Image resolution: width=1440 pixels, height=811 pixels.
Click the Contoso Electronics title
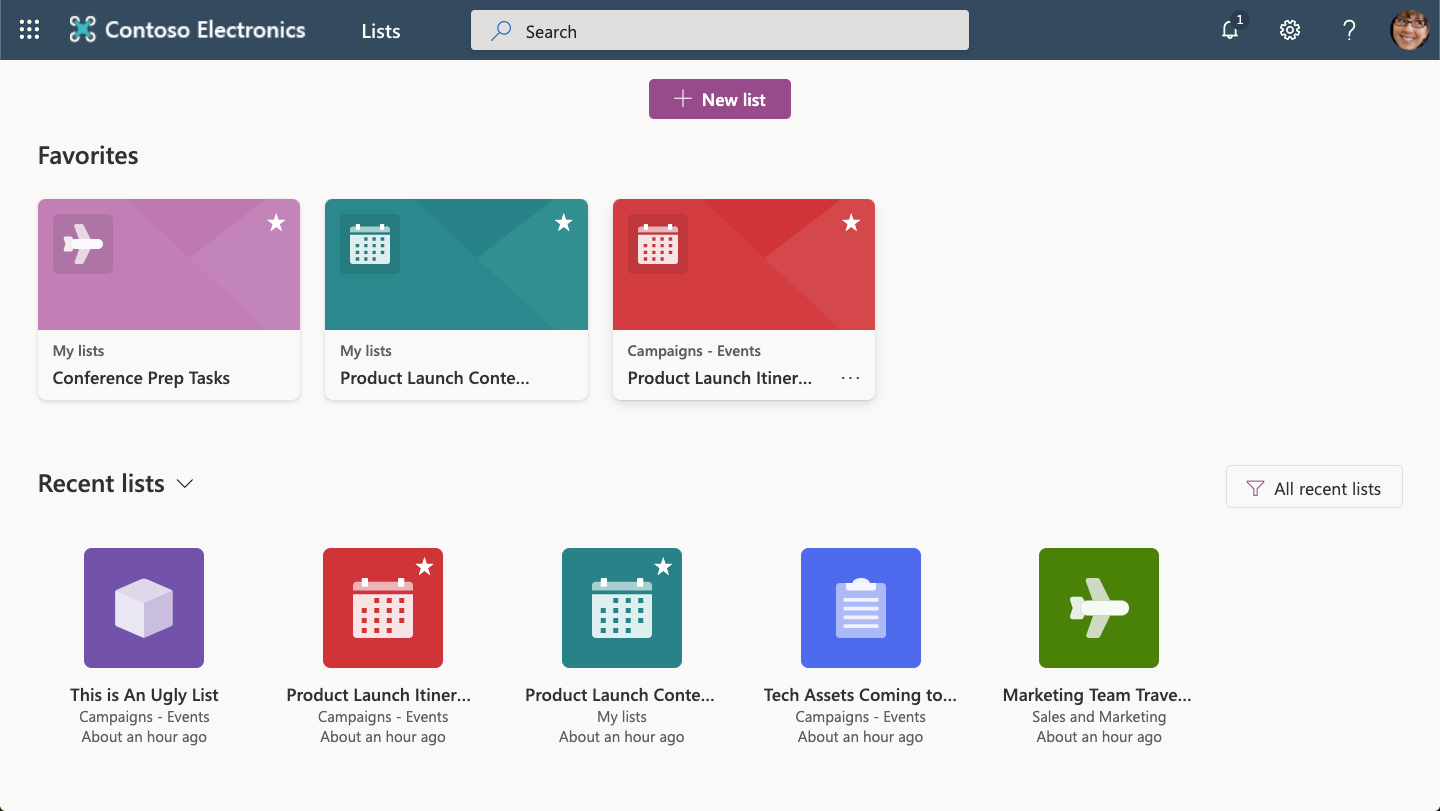tap(205, 30)
